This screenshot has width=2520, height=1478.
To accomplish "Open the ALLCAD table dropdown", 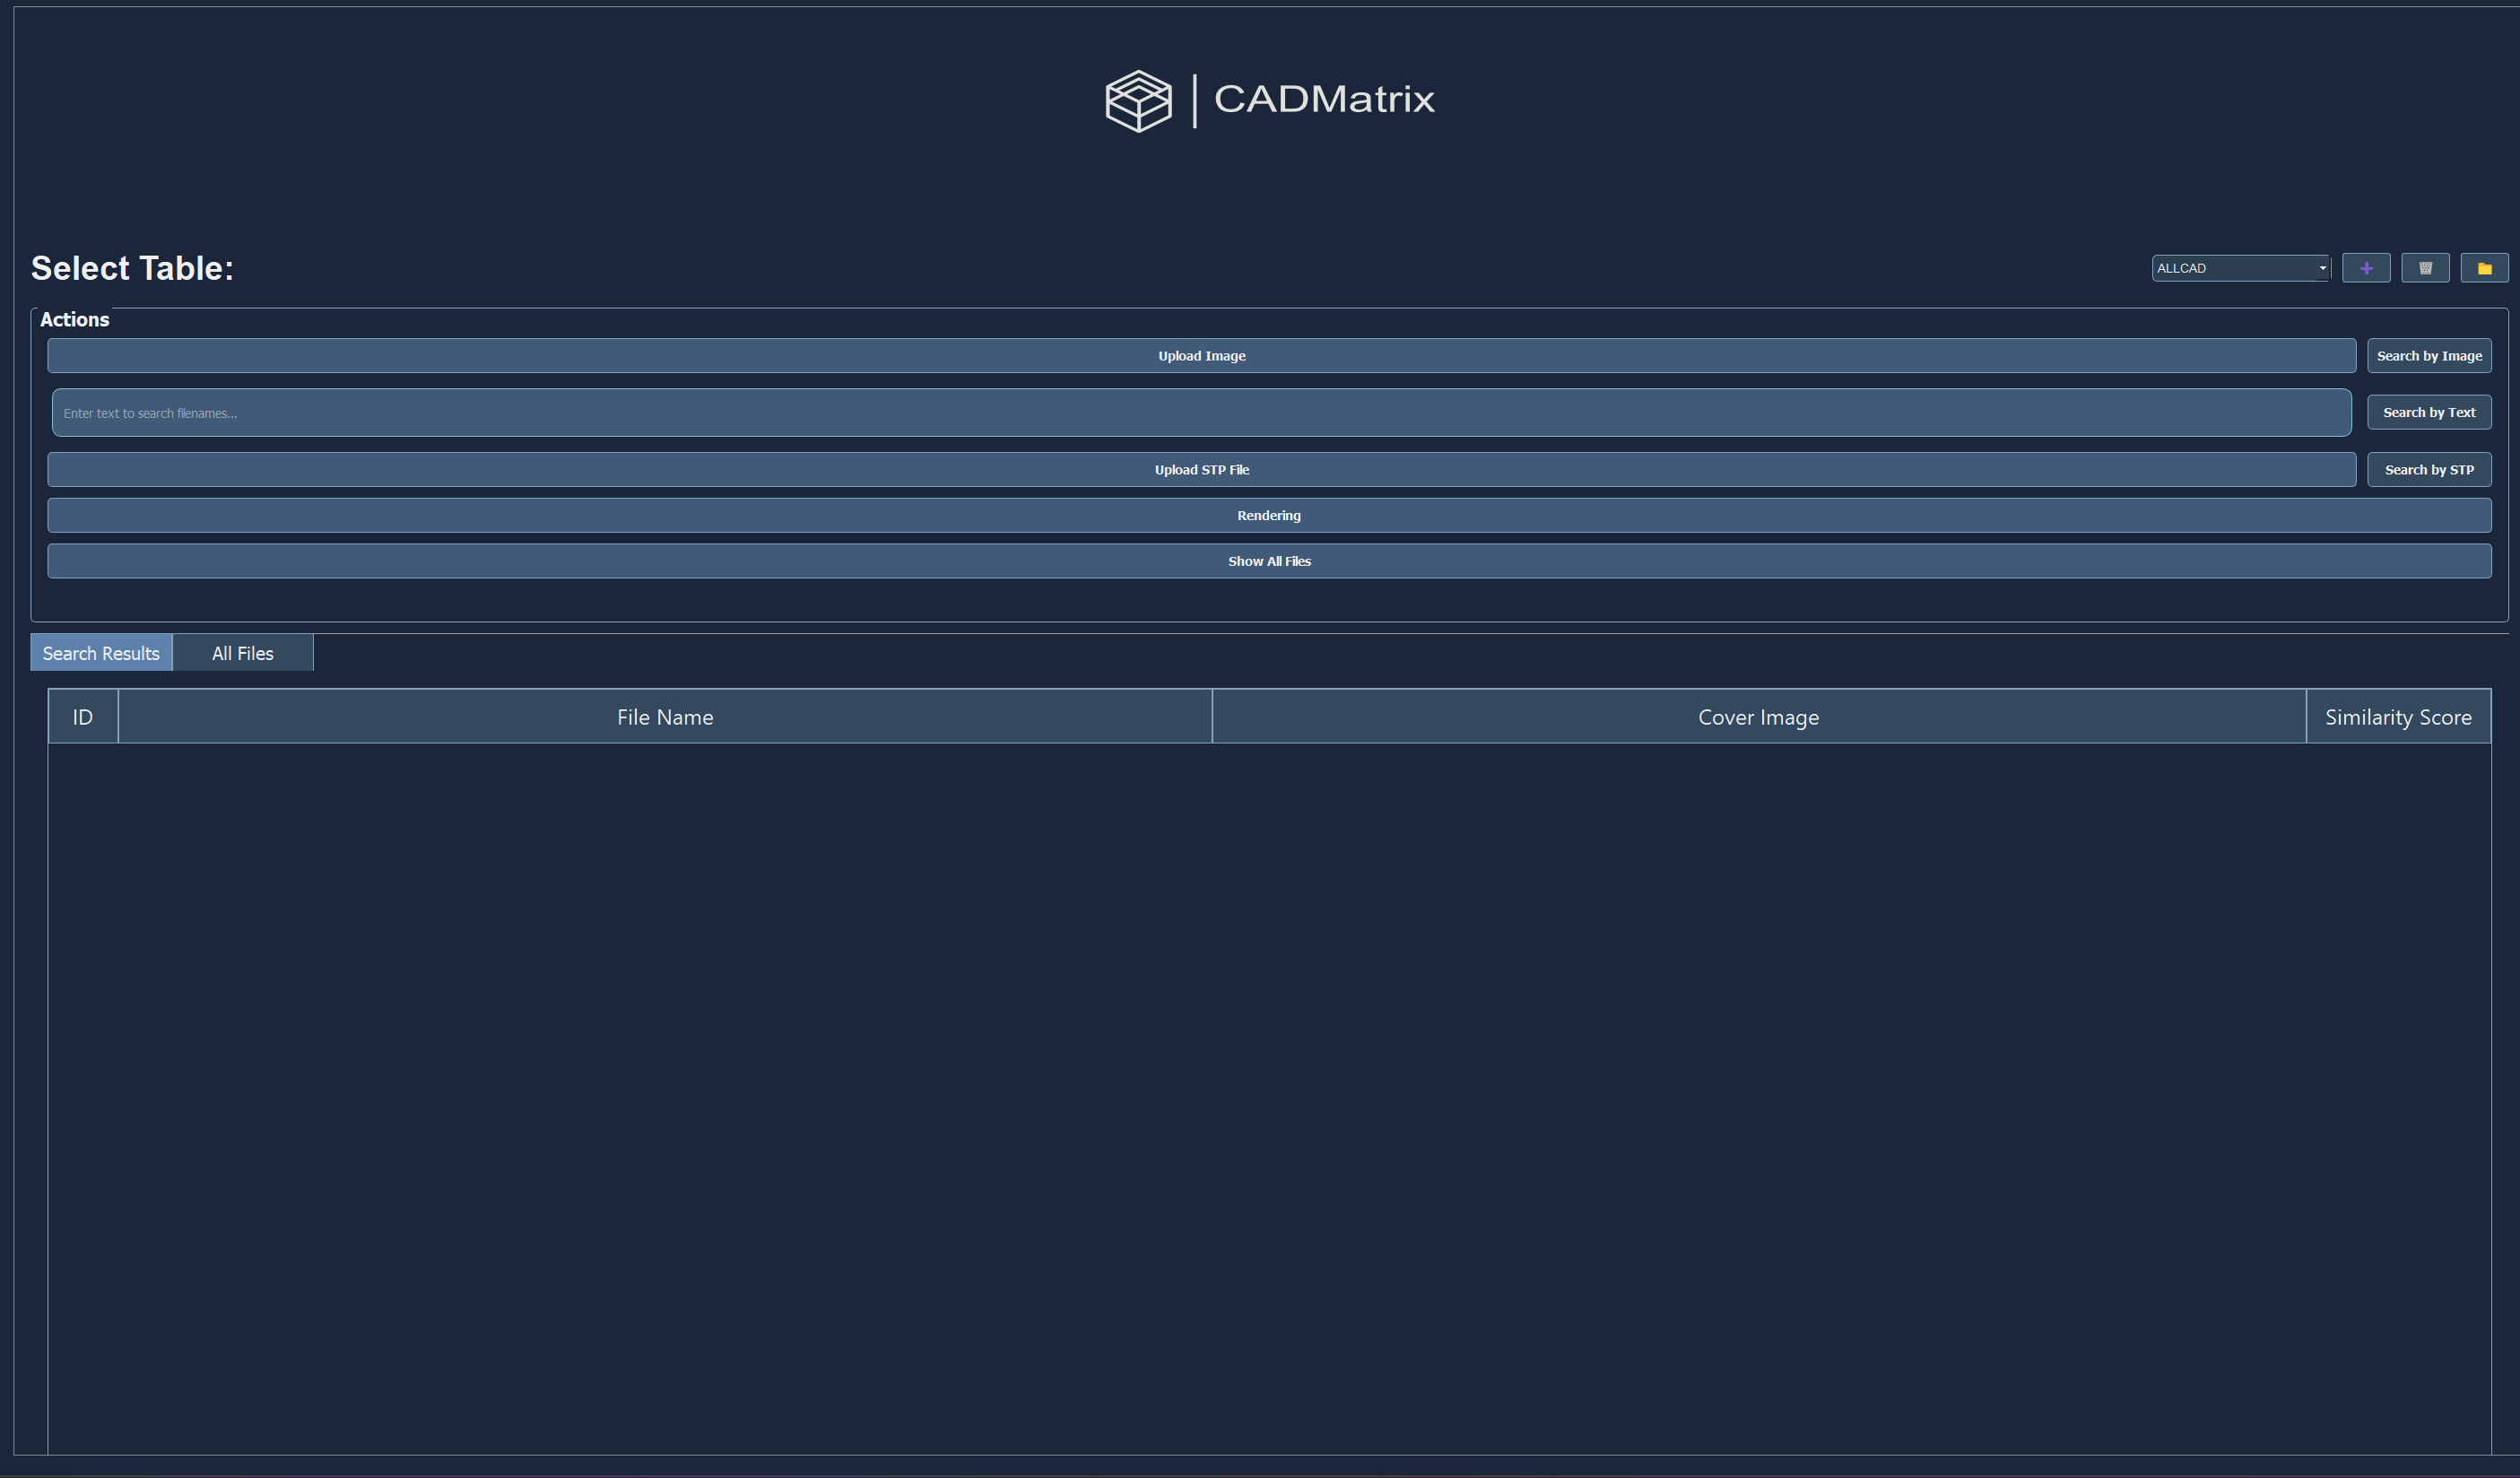I will tap(2232, 268).
